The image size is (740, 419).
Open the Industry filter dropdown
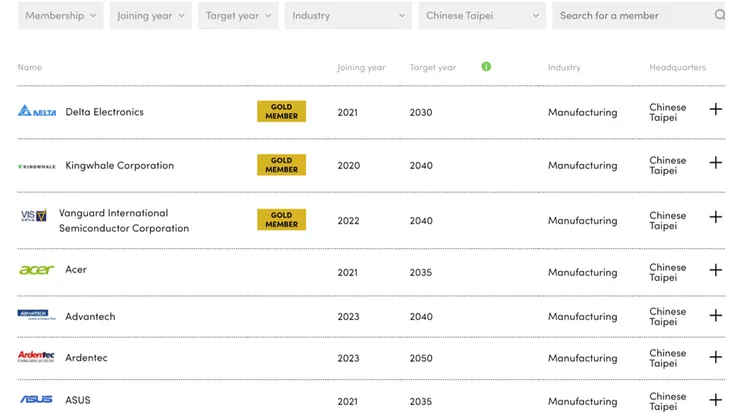pos(348,16)
